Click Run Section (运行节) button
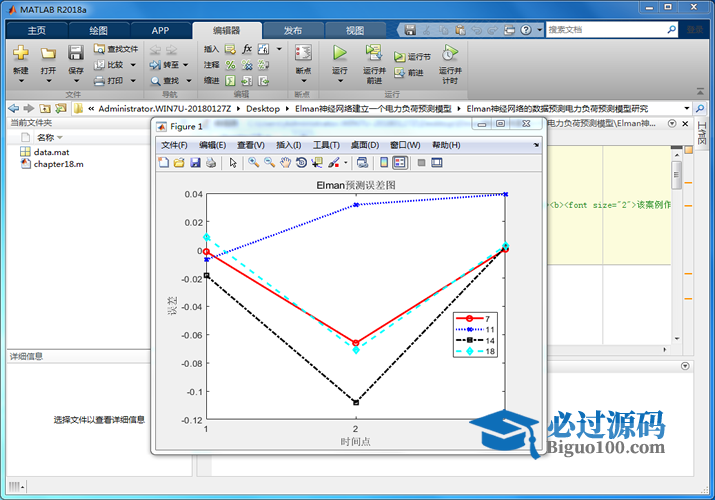The height and width of the screenshot is (500, 715). [412, 57]
